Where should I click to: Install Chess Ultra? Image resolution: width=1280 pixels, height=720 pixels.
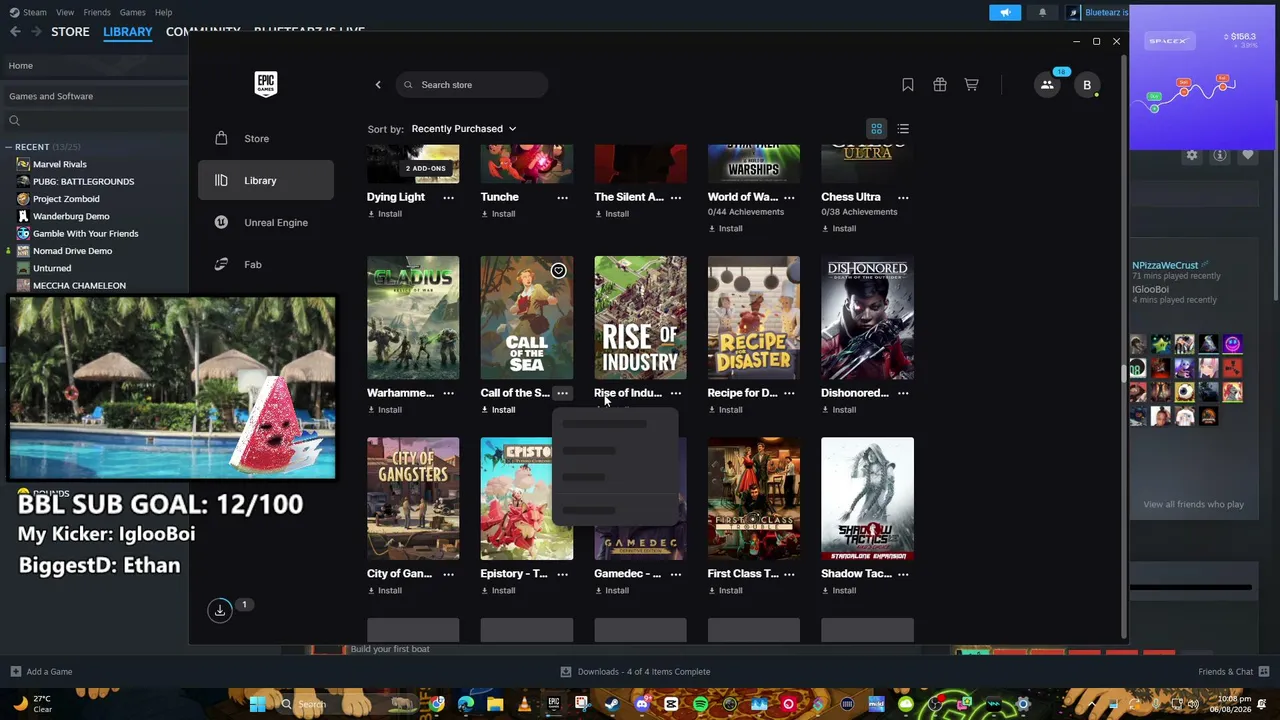(x=839, y=228)
